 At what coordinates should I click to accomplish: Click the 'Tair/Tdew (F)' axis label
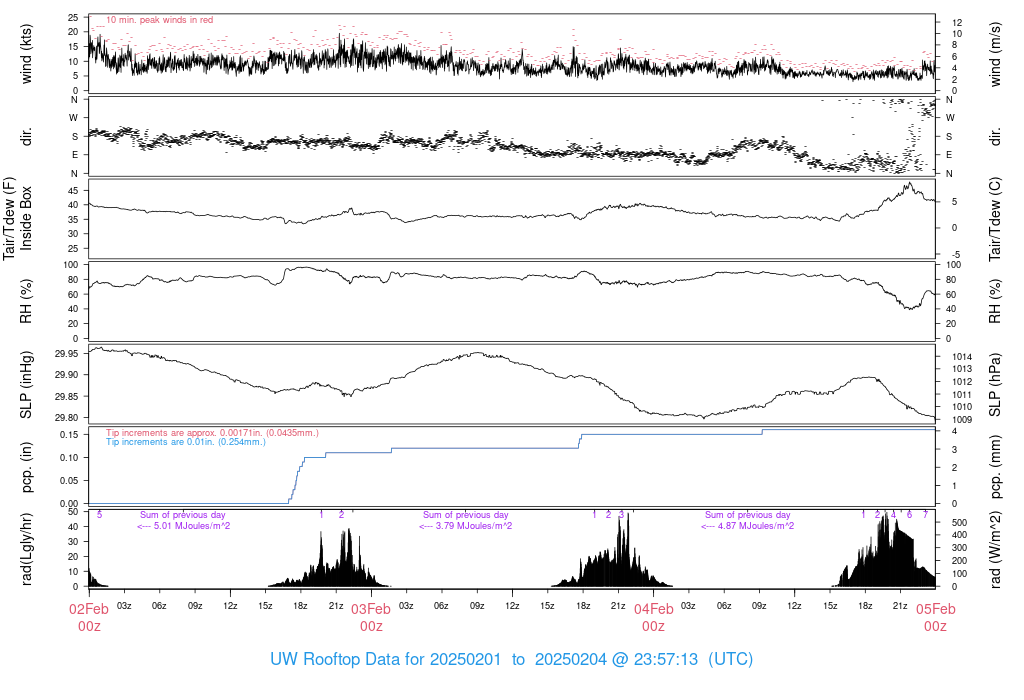click(9, 219)
